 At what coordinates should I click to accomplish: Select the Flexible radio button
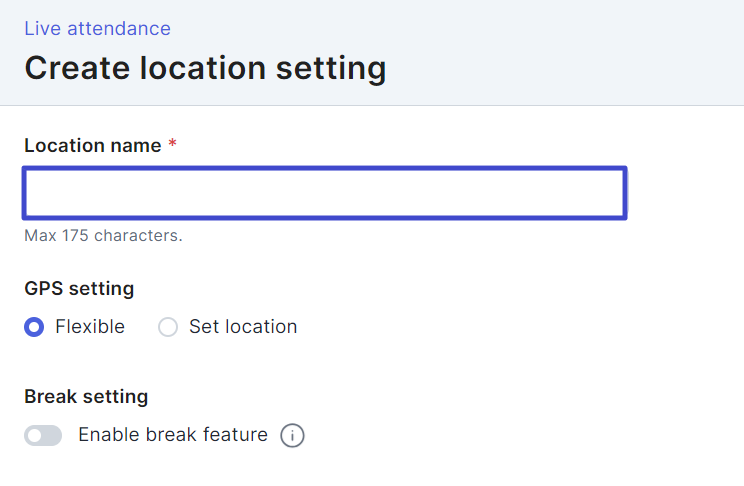tap(34, 327)
